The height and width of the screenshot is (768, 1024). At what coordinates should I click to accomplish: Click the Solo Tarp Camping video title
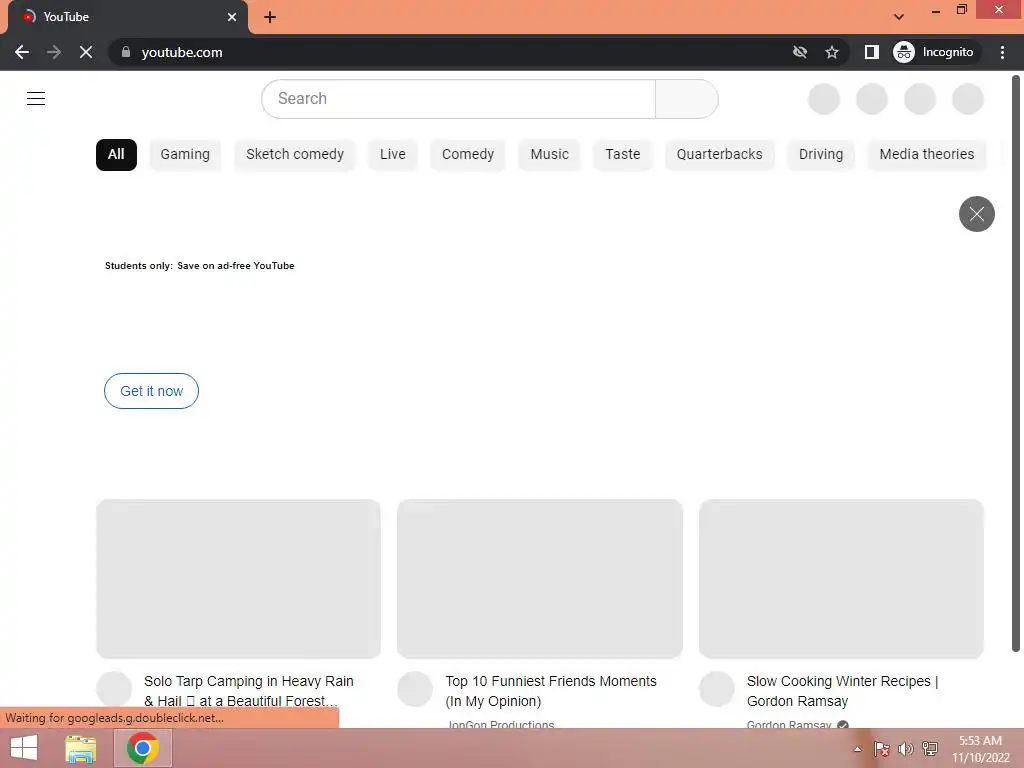(x=249, y=691)
